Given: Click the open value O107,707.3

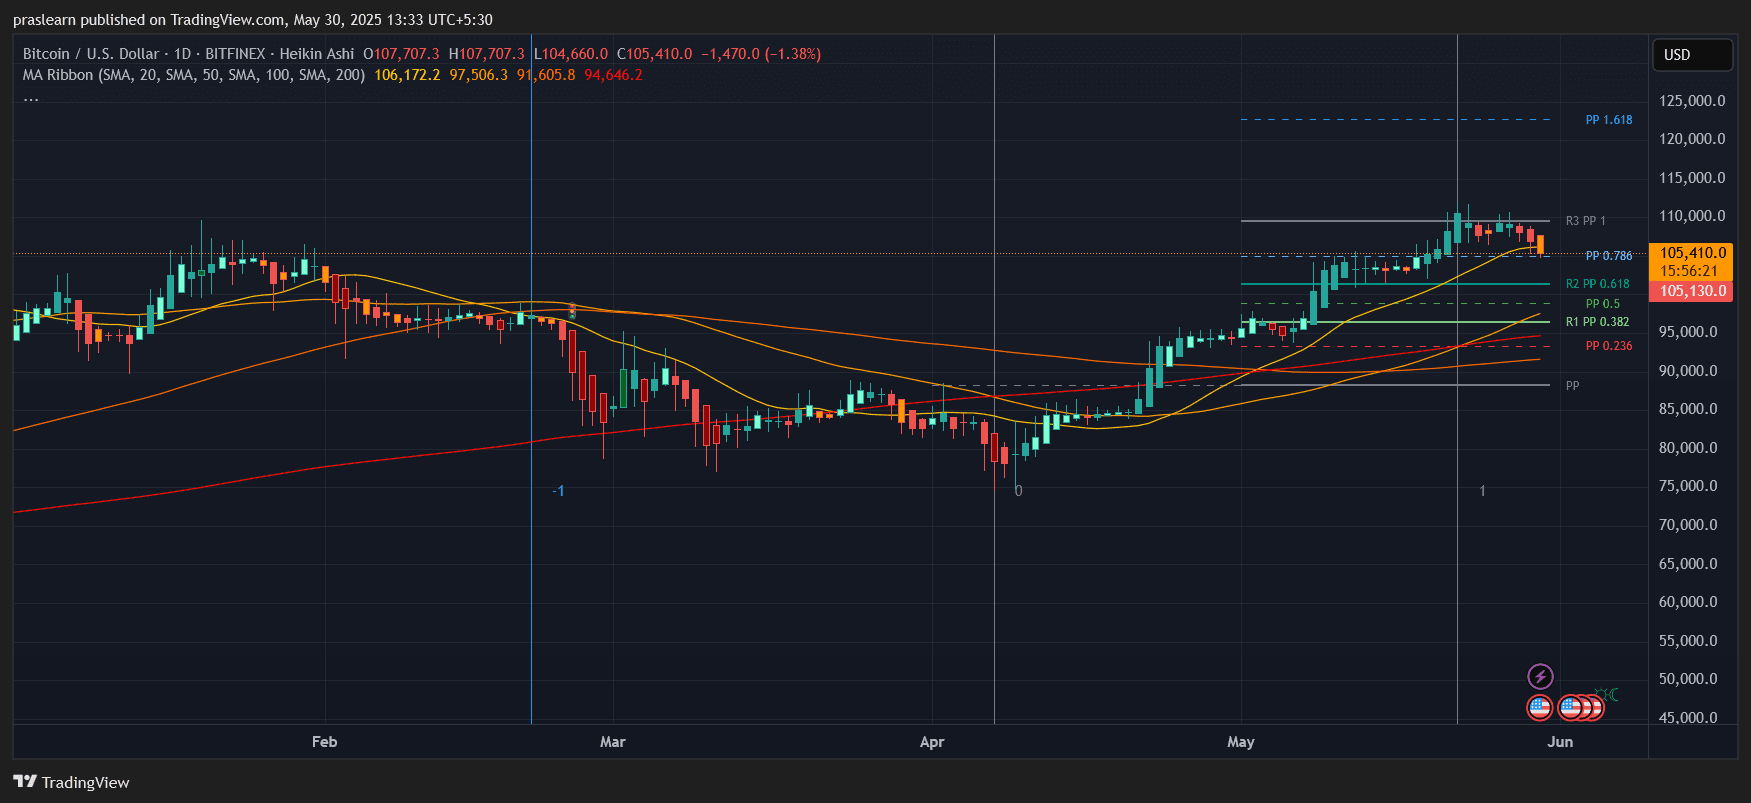Looking at the screenshot, I should click(401, 54).
